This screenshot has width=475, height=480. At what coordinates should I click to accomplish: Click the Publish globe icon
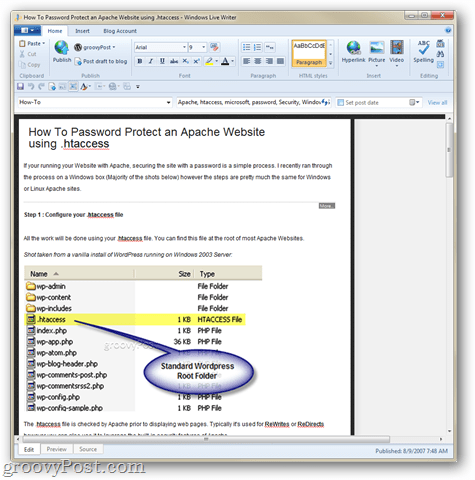coord(62,48)
